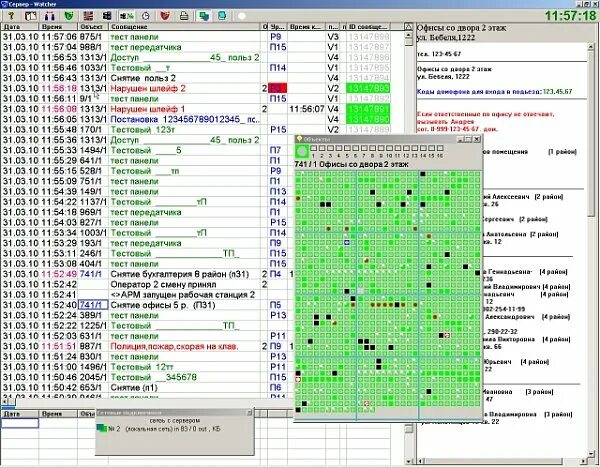Click the info panel horizontal scrollbar right arrow

click(584, 461)
